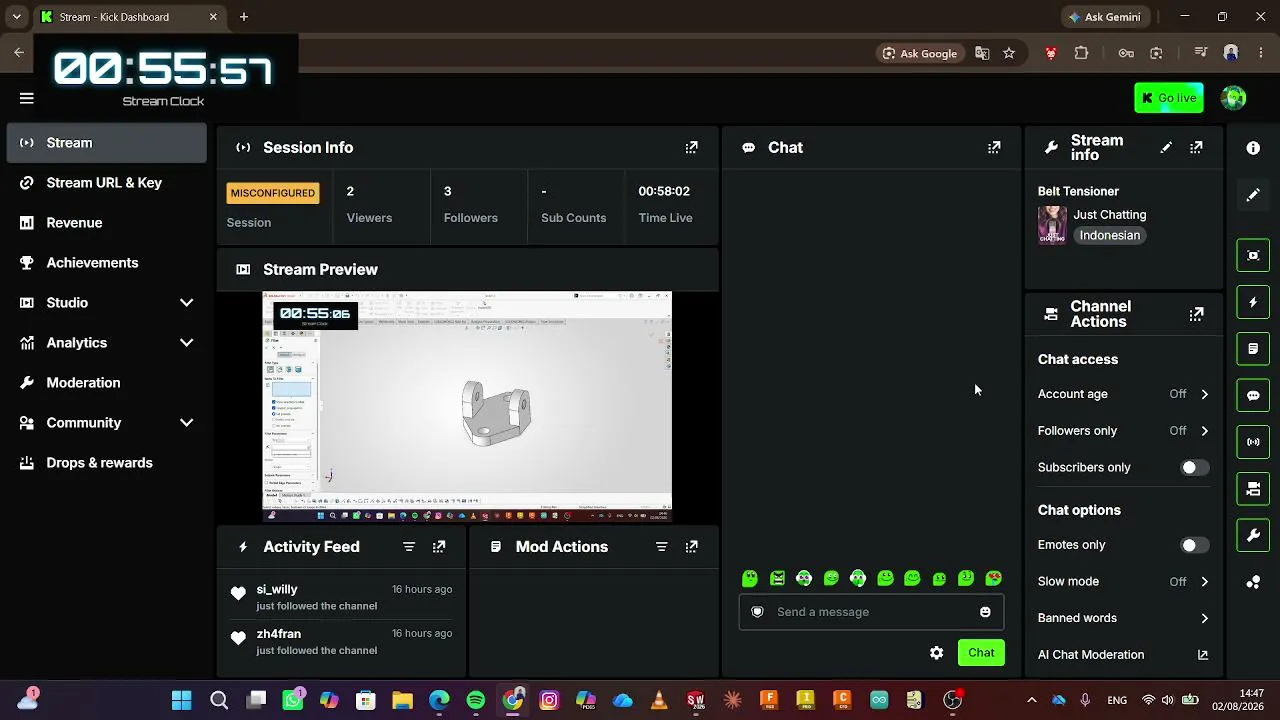
Task: Click the Stream Preview video thumbnail
Action: [467, 407]
